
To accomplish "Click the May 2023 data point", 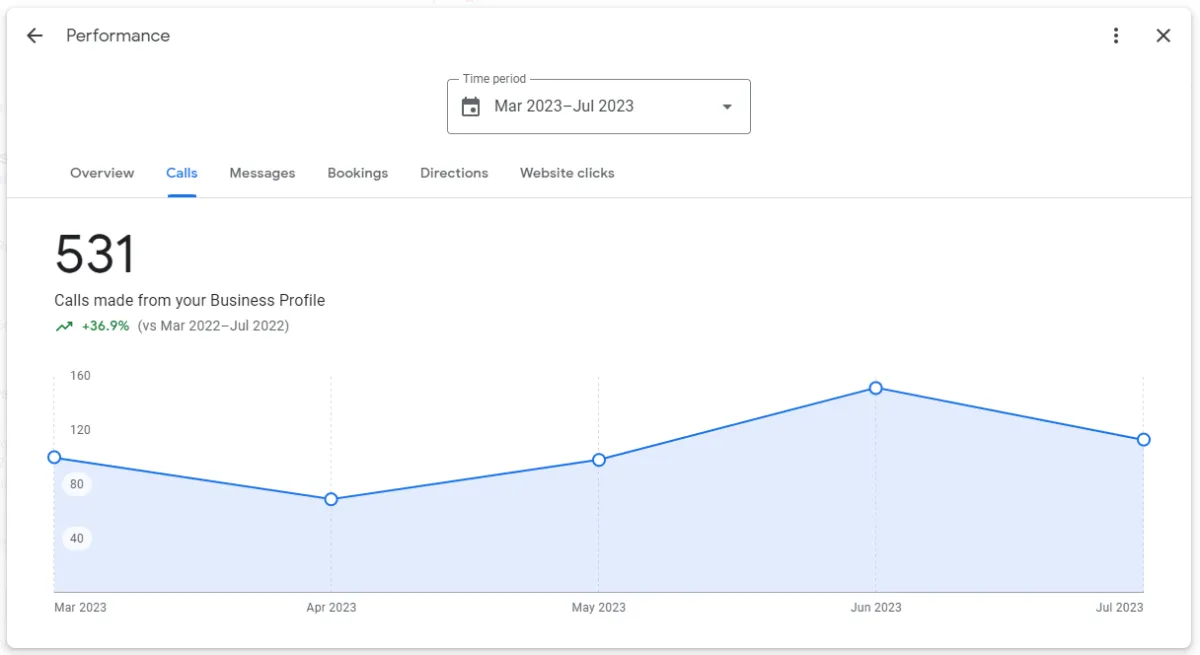I will click(599, 460).
